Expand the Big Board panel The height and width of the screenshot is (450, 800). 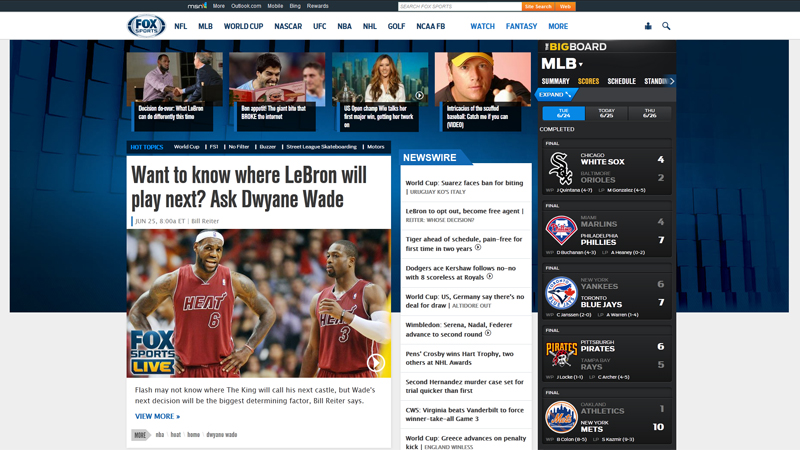(x=556, y=94)
